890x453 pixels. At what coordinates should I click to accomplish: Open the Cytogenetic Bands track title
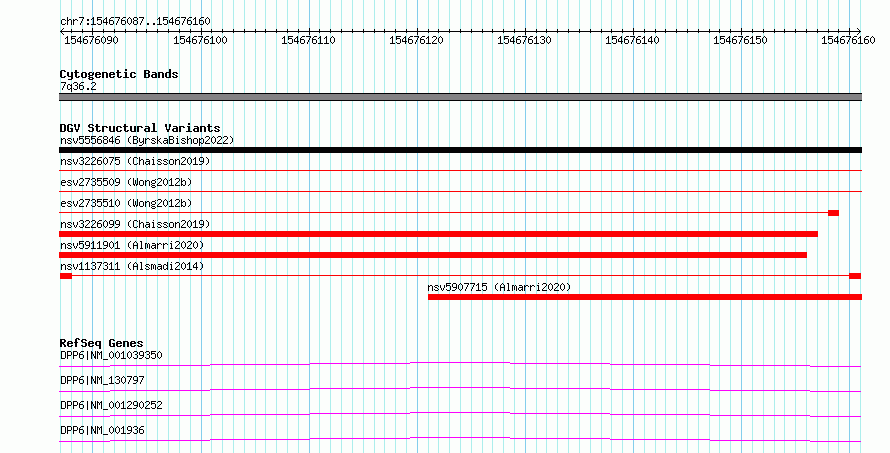pos(119,74)
